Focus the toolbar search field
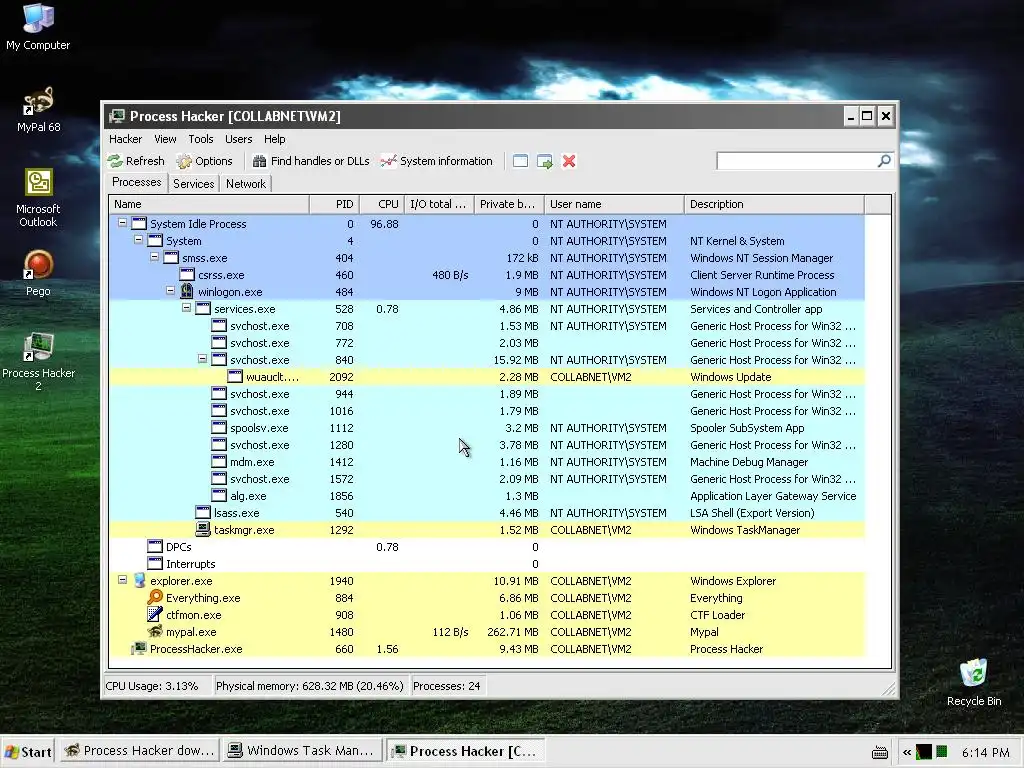Screen dimensions: 1024x768 pos(796,161)
